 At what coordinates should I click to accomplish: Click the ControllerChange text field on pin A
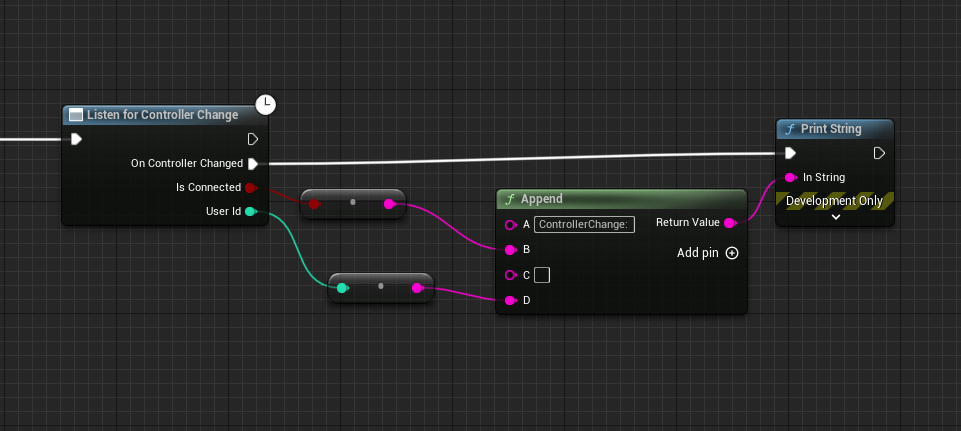point(584,224)
